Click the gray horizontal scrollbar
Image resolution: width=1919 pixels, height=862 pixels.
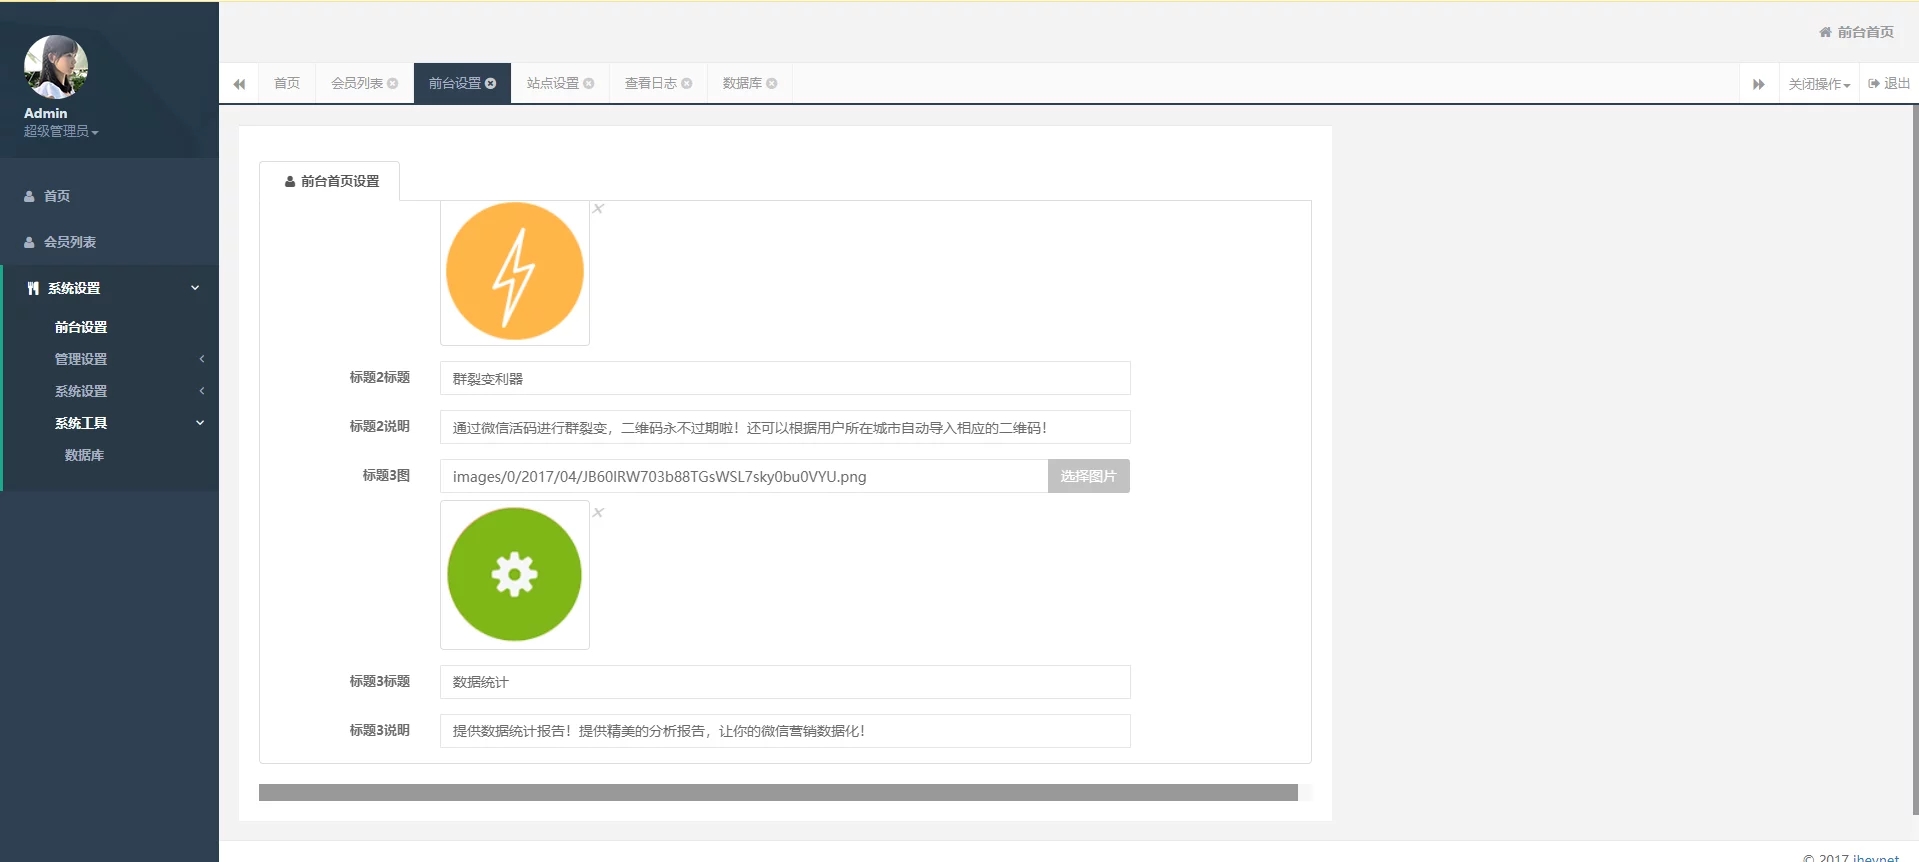[778, 793]
